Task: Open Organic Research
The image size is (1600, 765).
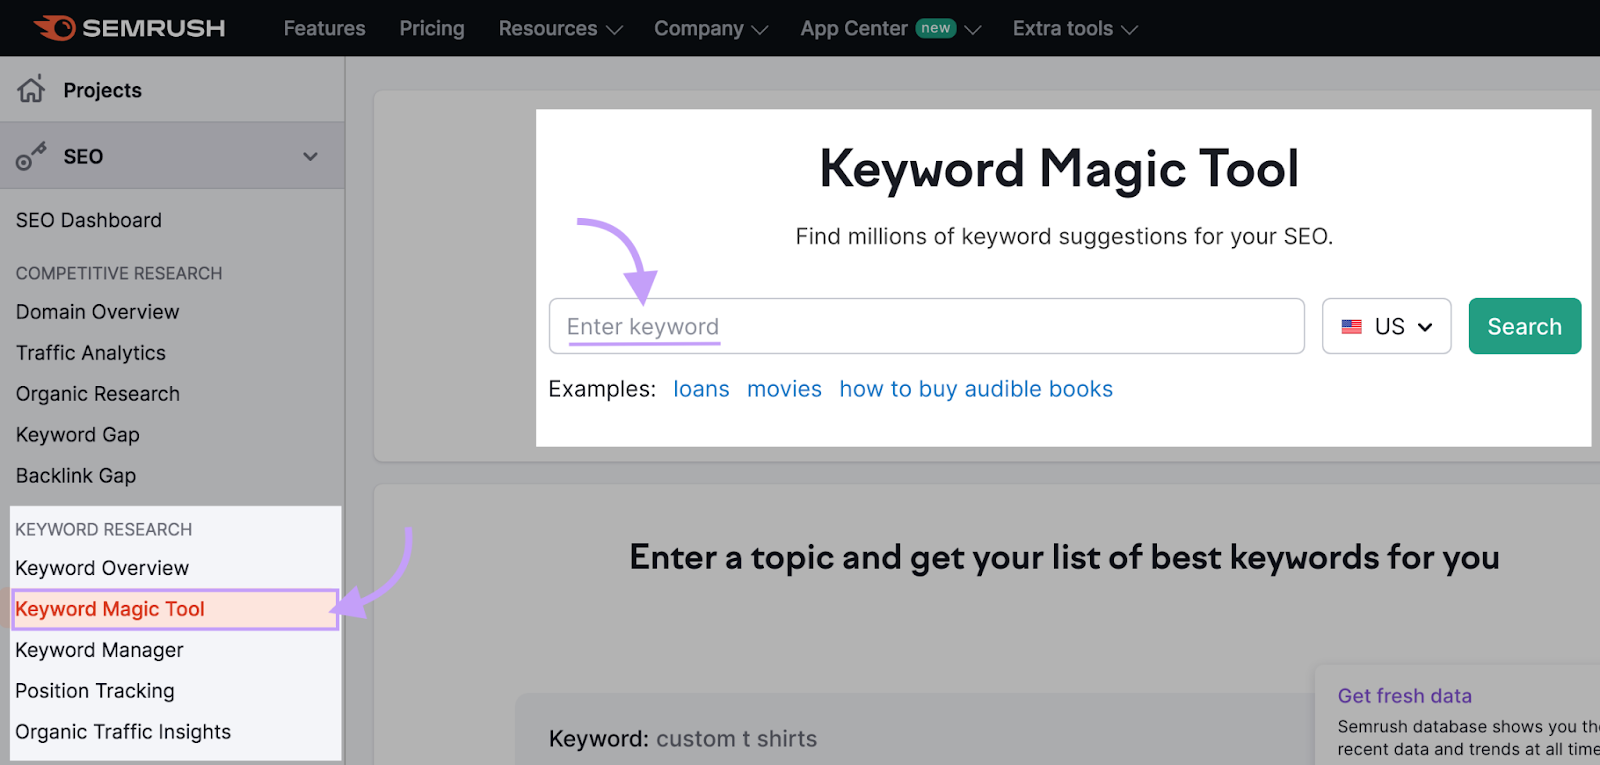Action: pos(98,394)
